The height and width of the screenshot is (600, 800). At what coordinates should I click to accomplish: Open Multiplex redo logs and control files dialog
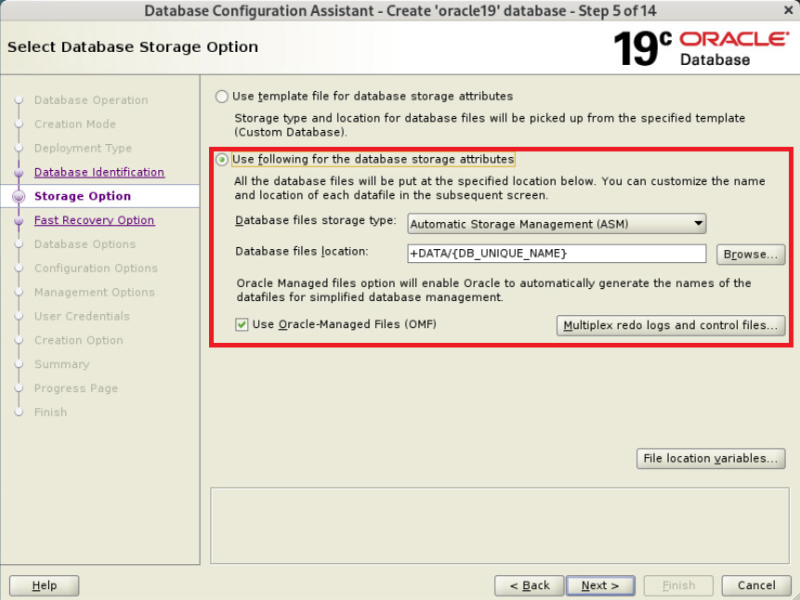(670, 325)
